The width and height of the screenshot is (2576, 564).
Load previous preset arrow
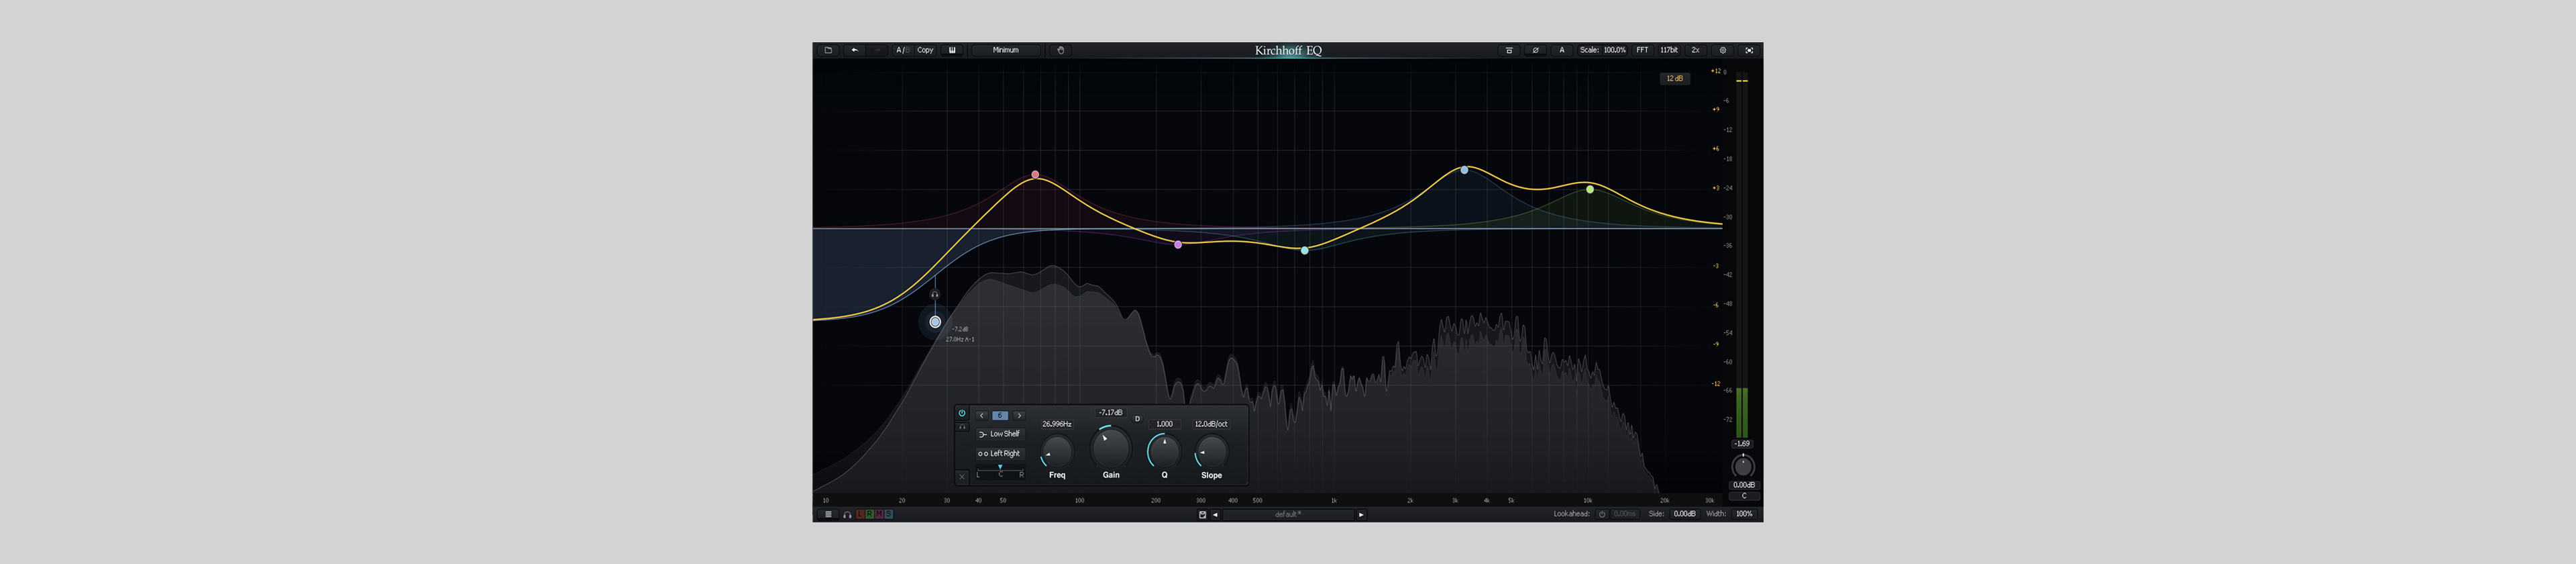point(1215,515)
